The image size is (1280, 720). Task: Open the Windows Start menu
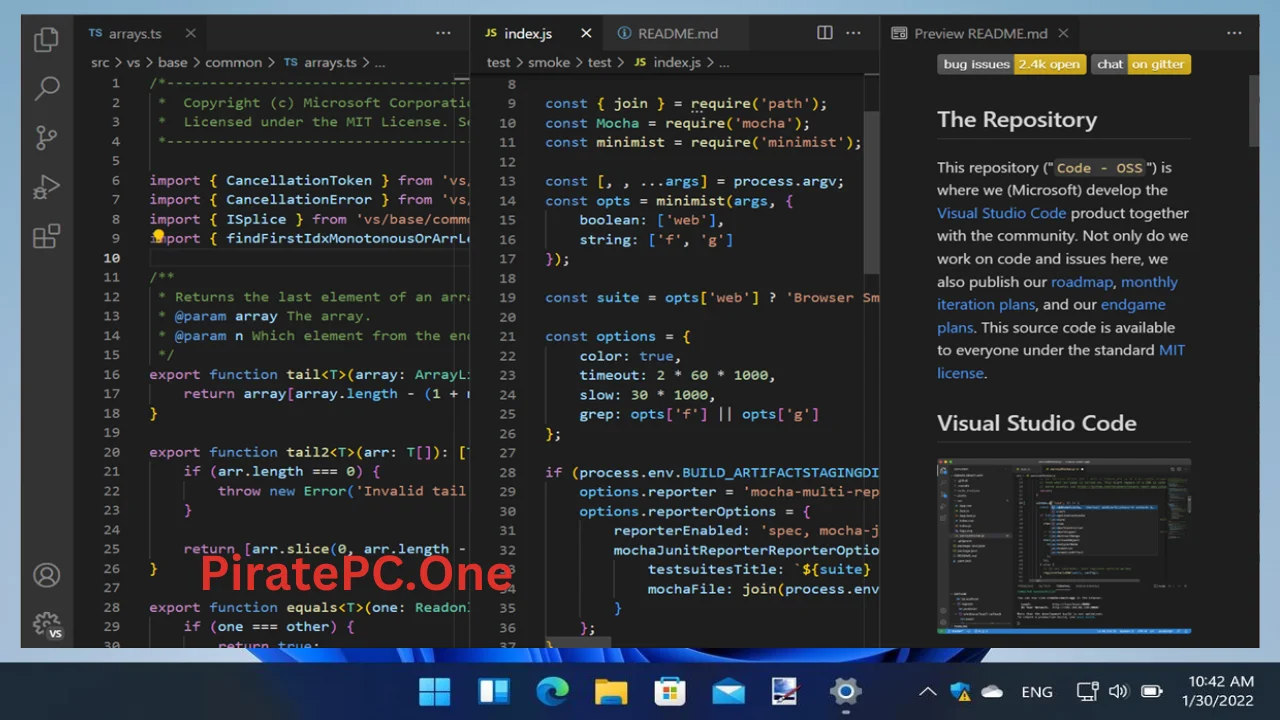coord(435,691)
